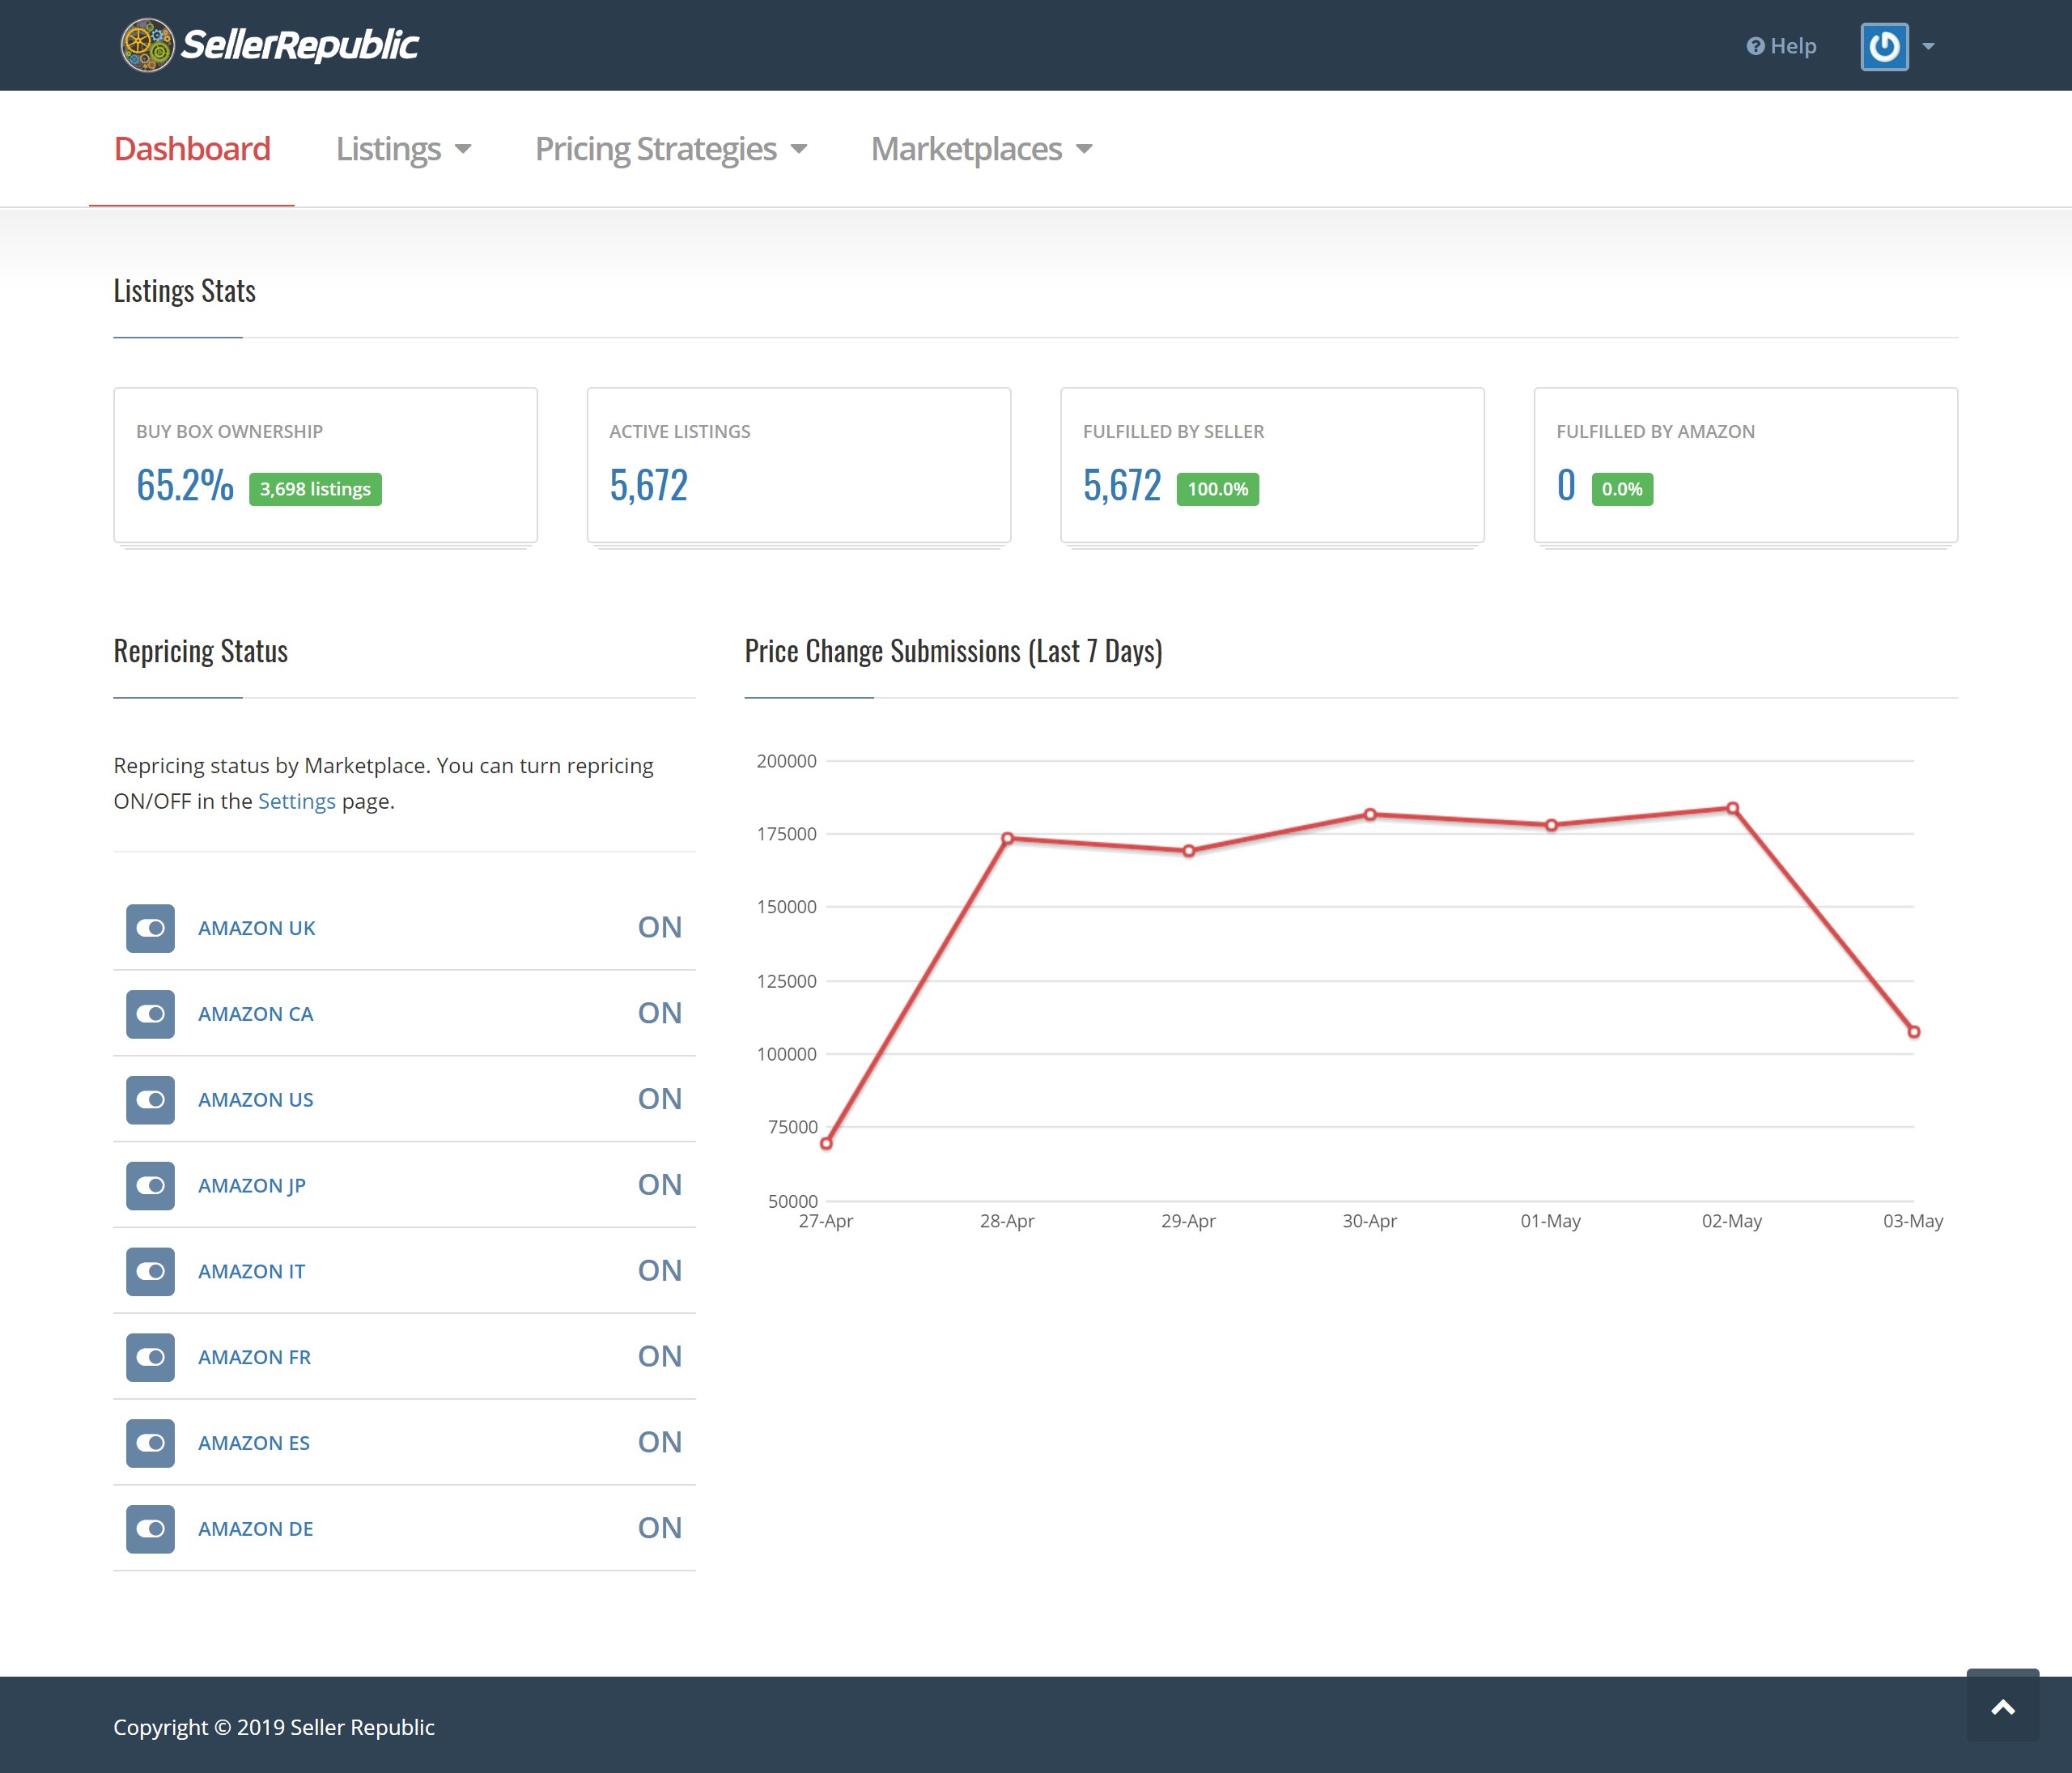Image resolution: width=2072 pixels, height=1773 pixels.
Task: Click the AMAZON ES marketplace link
Action: [253, 1443]
